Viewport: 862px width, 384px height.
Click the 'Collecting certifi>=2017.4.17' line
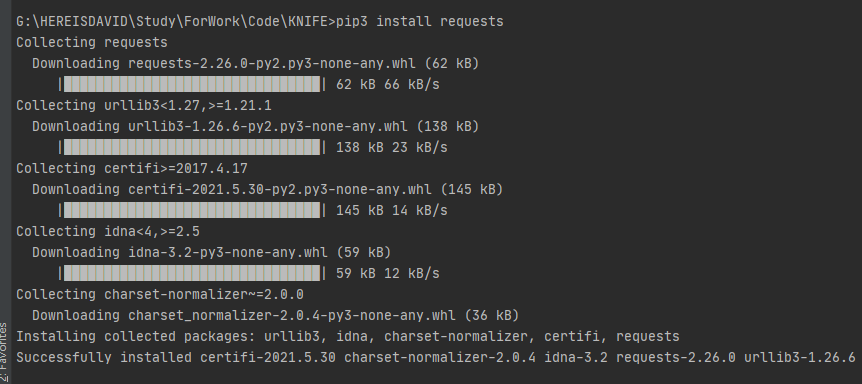tap(132, 168)
